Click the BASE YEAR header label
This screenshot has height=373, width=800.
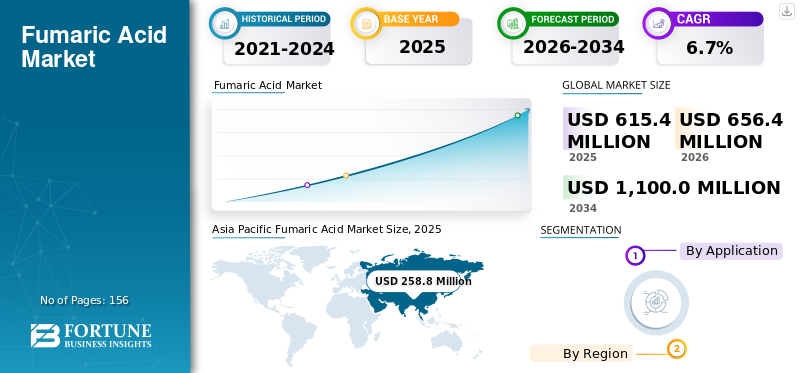click(x=411, y=19)
